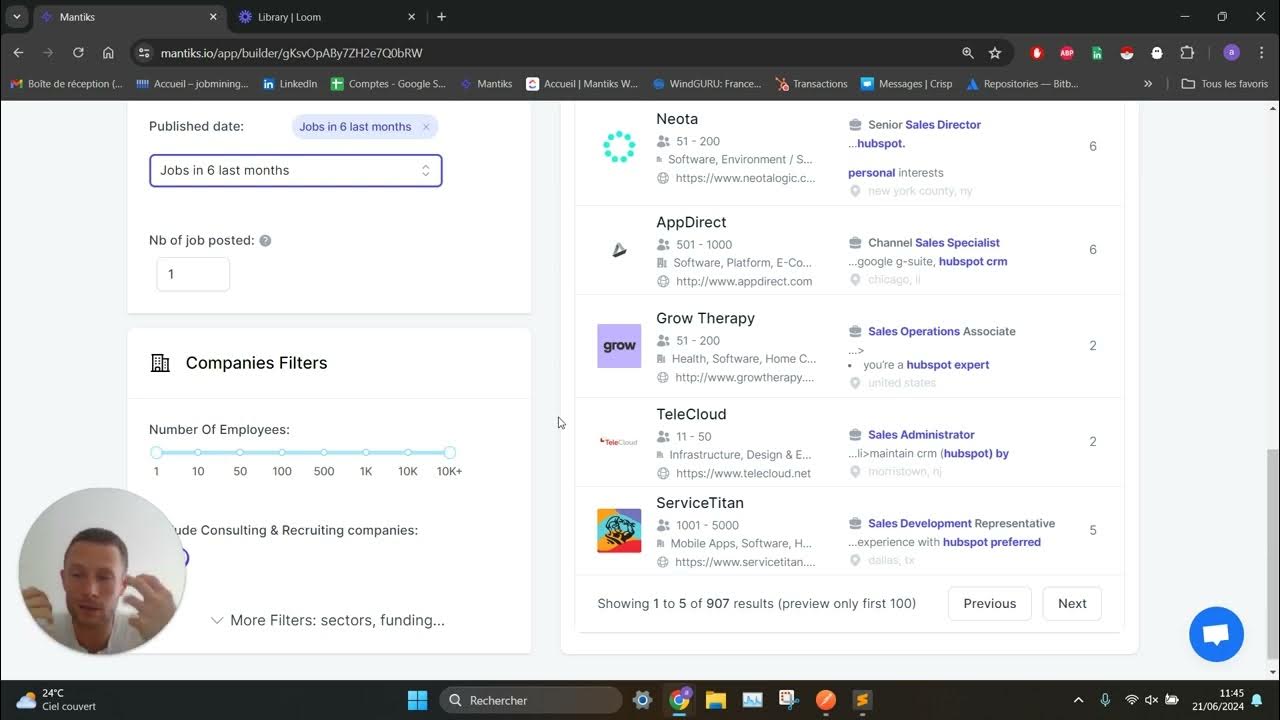The image size is (1280, 720).
Task: Open the browser zoom magnifier icon
Action: point(967,53)
